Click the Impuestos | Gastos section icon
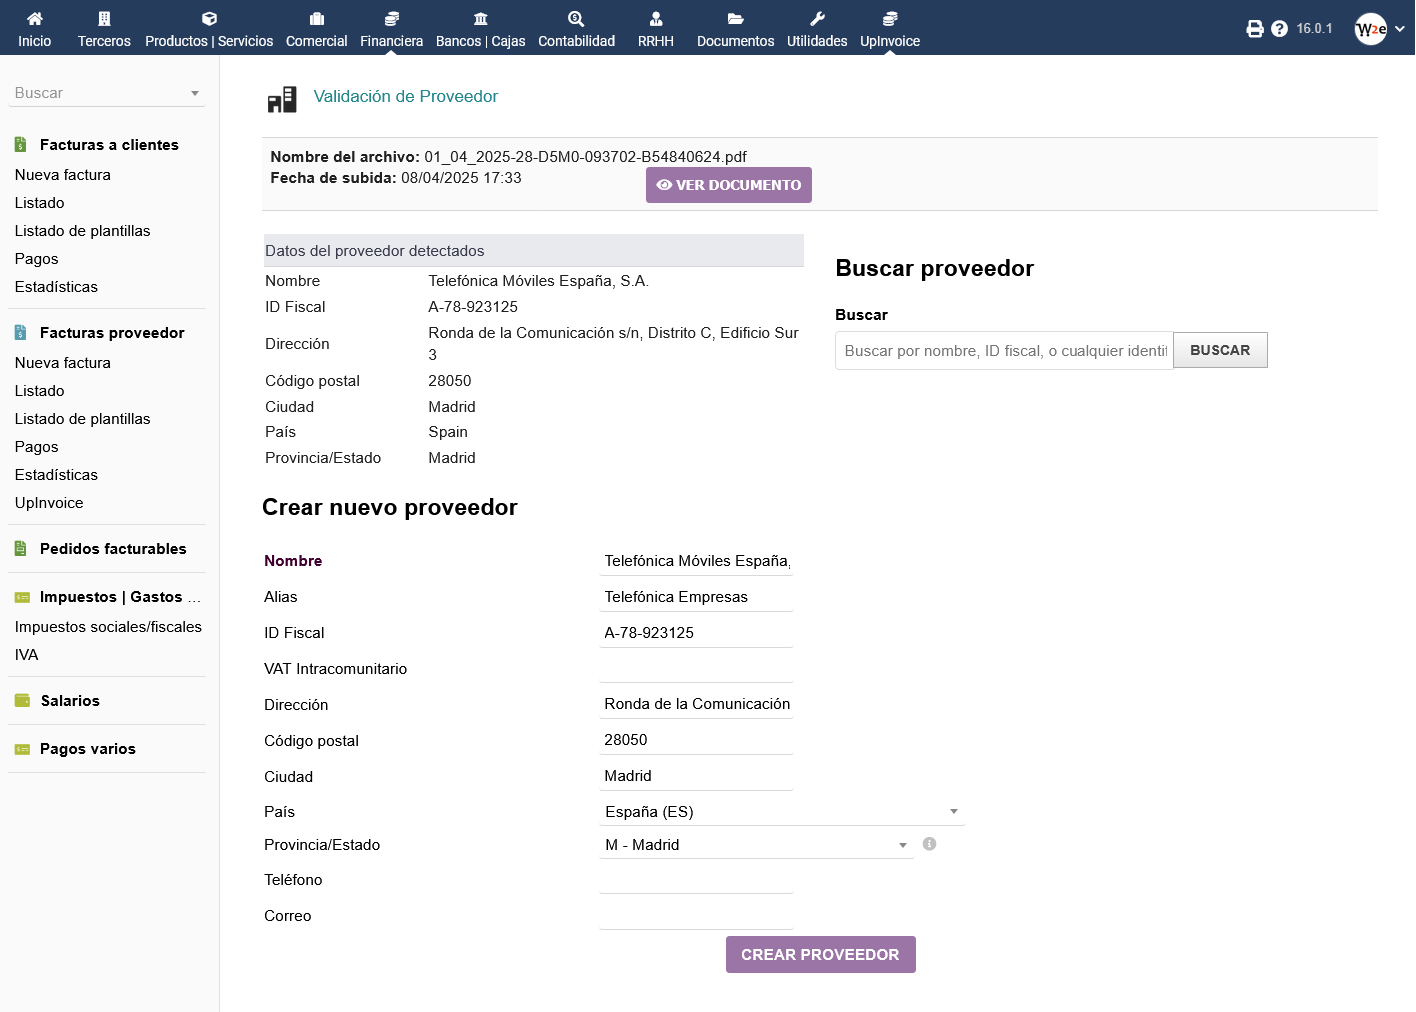1416x1012 pixels. coord(22,597)
